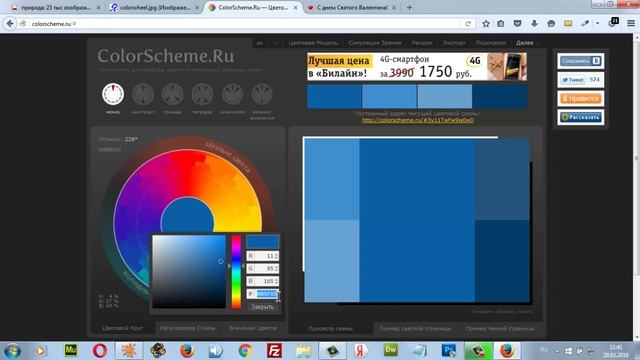
Task: Go back with browser back arrow
Action: (x=10, y=24)
